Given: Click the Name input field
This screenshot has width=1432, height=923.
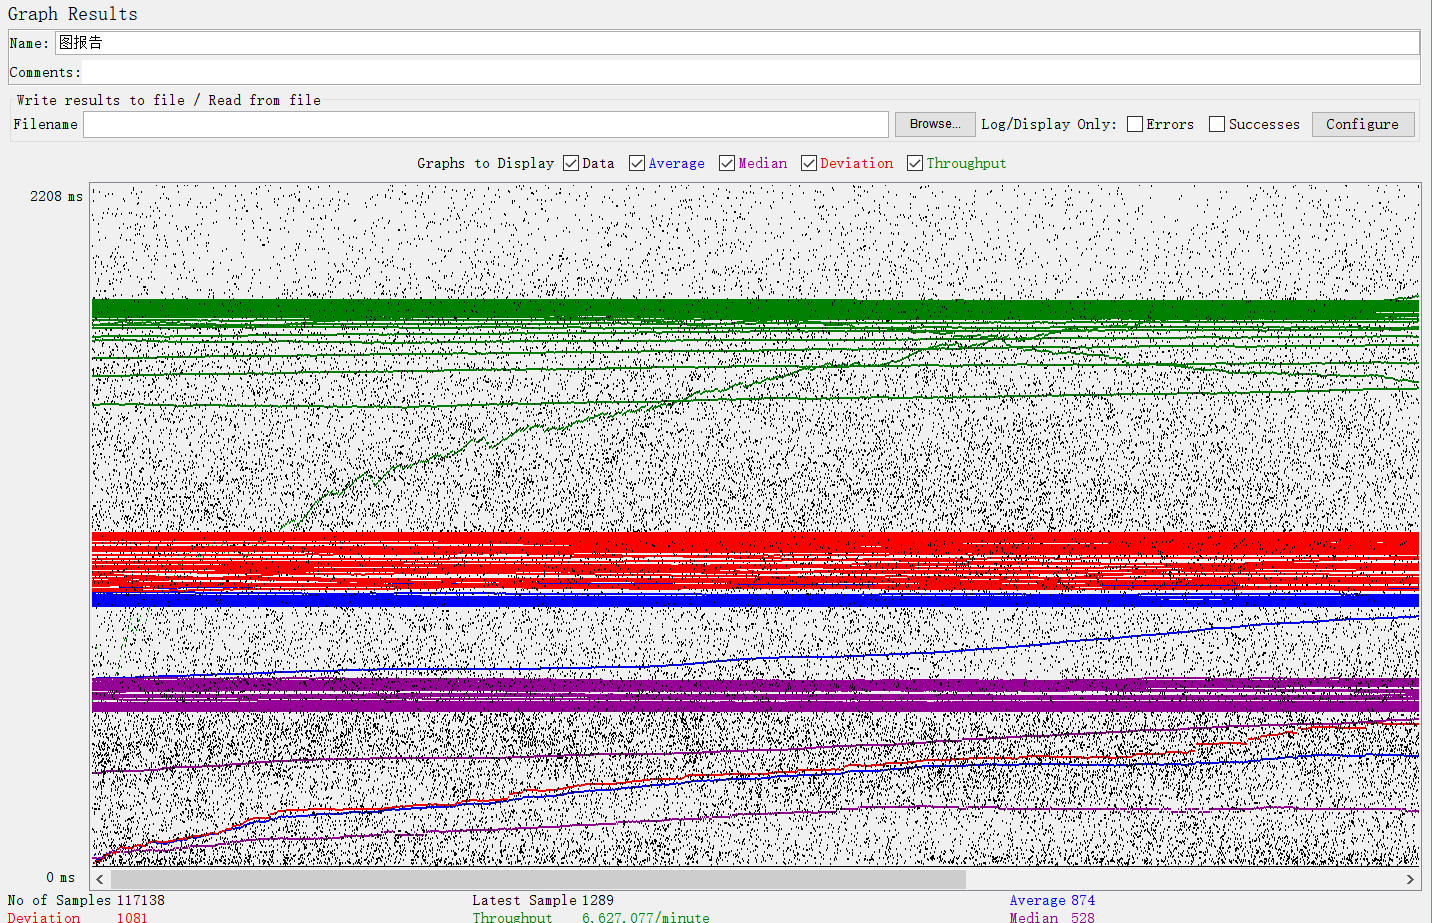Looking at the screenshot, I should (737, 42).
